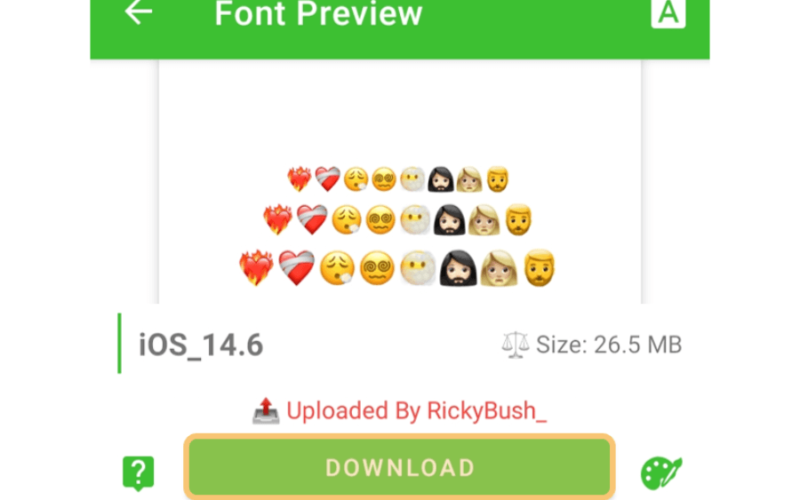Tap the largest exhaling face emoji
This screenshot has height=500, width=800.
tap(337, 268)
